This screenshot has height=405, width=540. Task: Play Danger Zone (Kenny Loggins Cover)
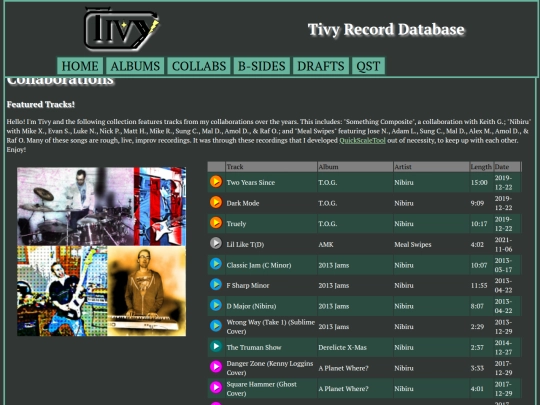coord(216,367)
